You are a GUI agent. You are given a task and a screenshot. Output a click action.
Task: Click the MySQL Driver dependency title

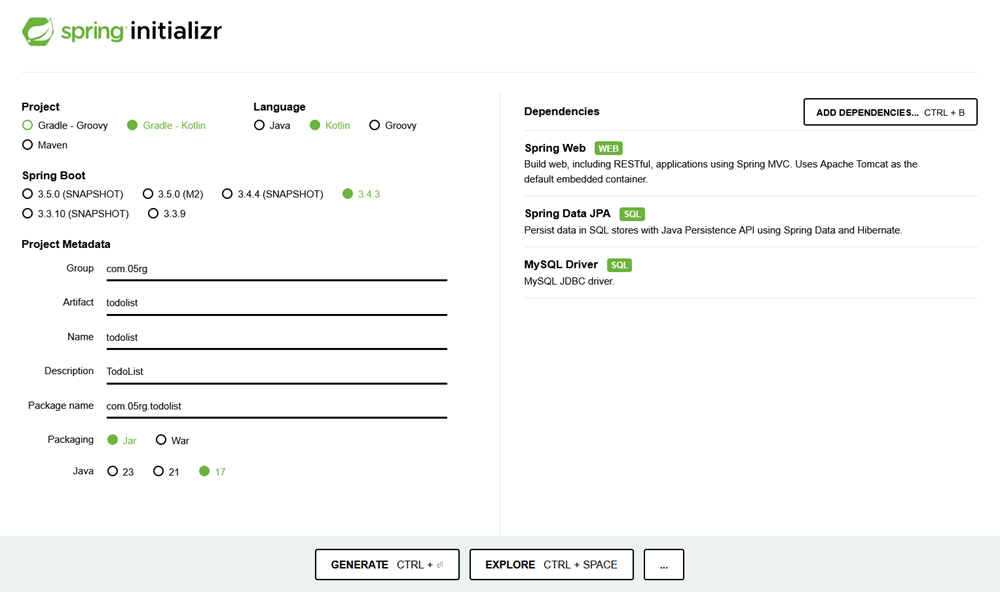coord(561,264)
